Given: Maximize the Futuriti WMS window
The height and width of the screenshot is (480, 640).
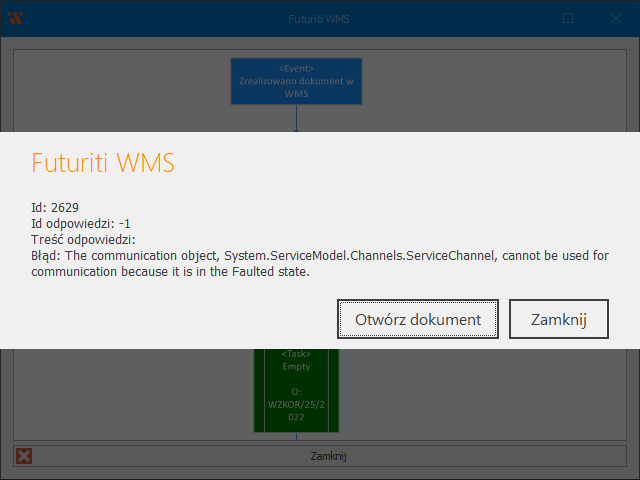Looking at the screenshot, I should click(x=568, y=18).
